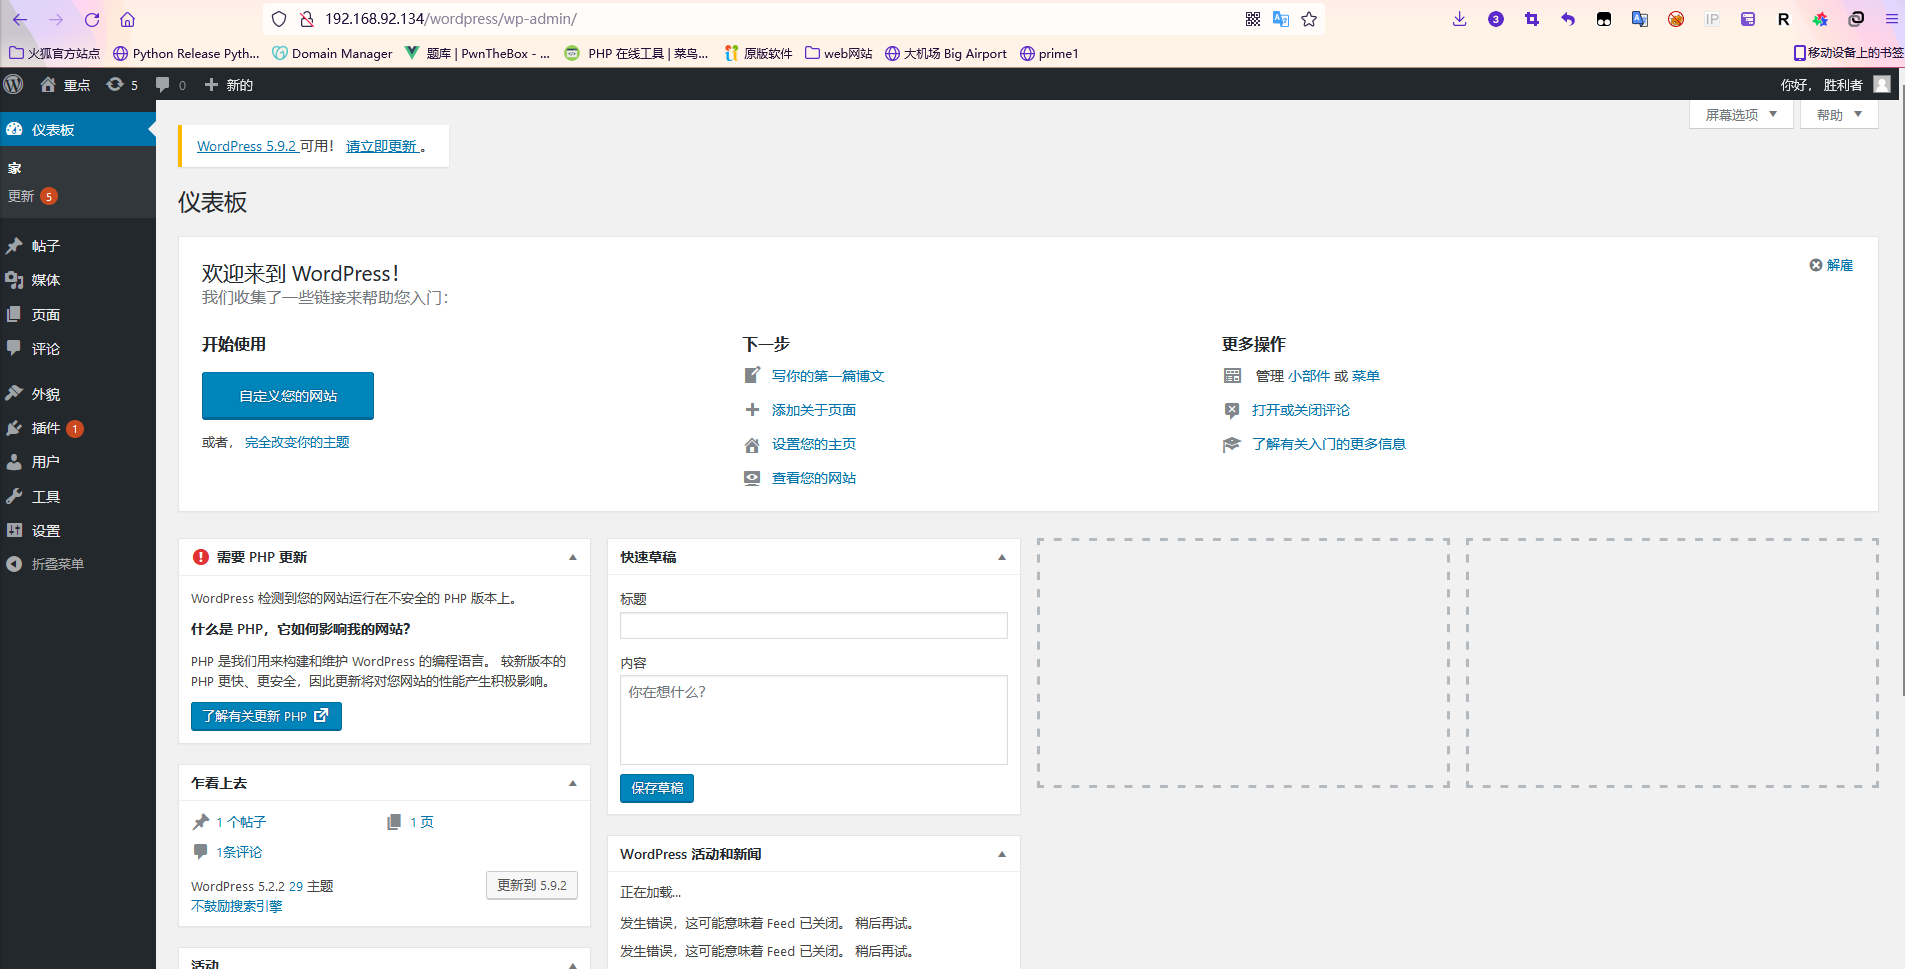Collapse the 需要 PHP 更新 panel
The image size is (1905, 969).
[x=573, y=557]
